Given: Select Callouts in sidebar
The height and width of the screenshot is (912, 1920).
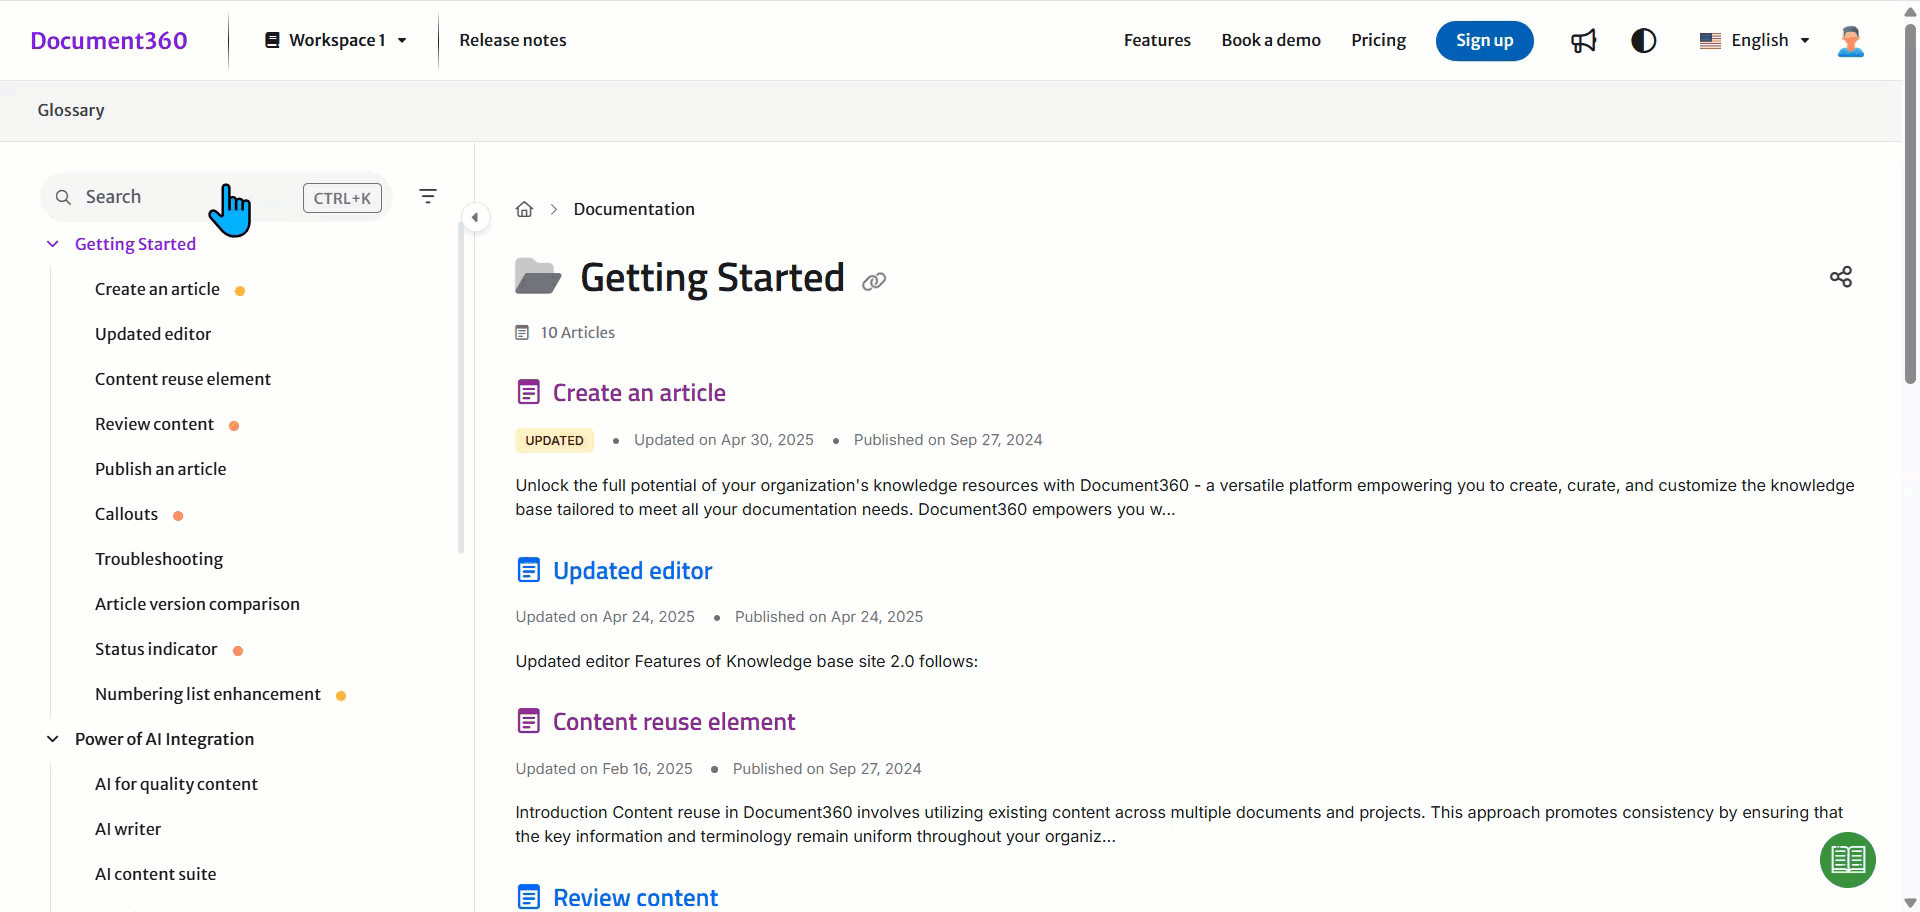Looking at the screenshot, I should click(126, 514).
